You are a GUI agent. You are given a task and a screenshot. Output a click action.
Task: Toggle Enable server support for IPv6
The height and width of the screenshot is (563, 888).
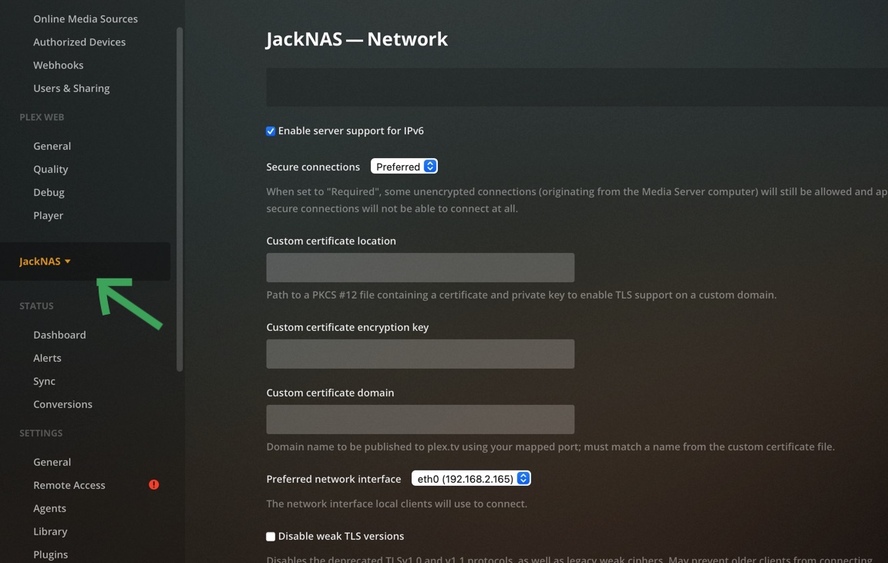point(271,131)
